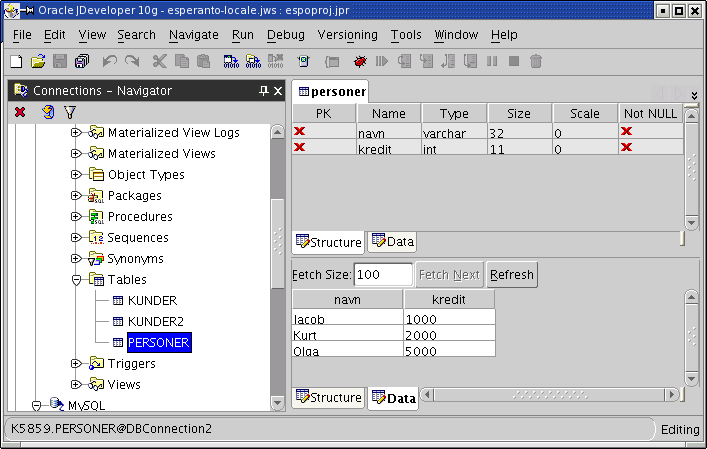Toggle the Navigator panel pin icon
The width and height of the screenshot is (707, 449).
point(263,91)
